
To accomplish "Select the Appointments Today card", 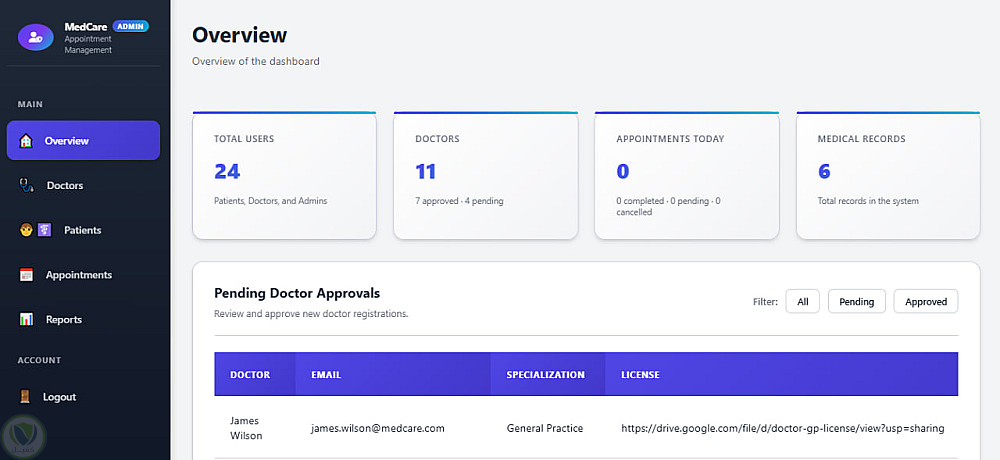I will coord(686,175).
